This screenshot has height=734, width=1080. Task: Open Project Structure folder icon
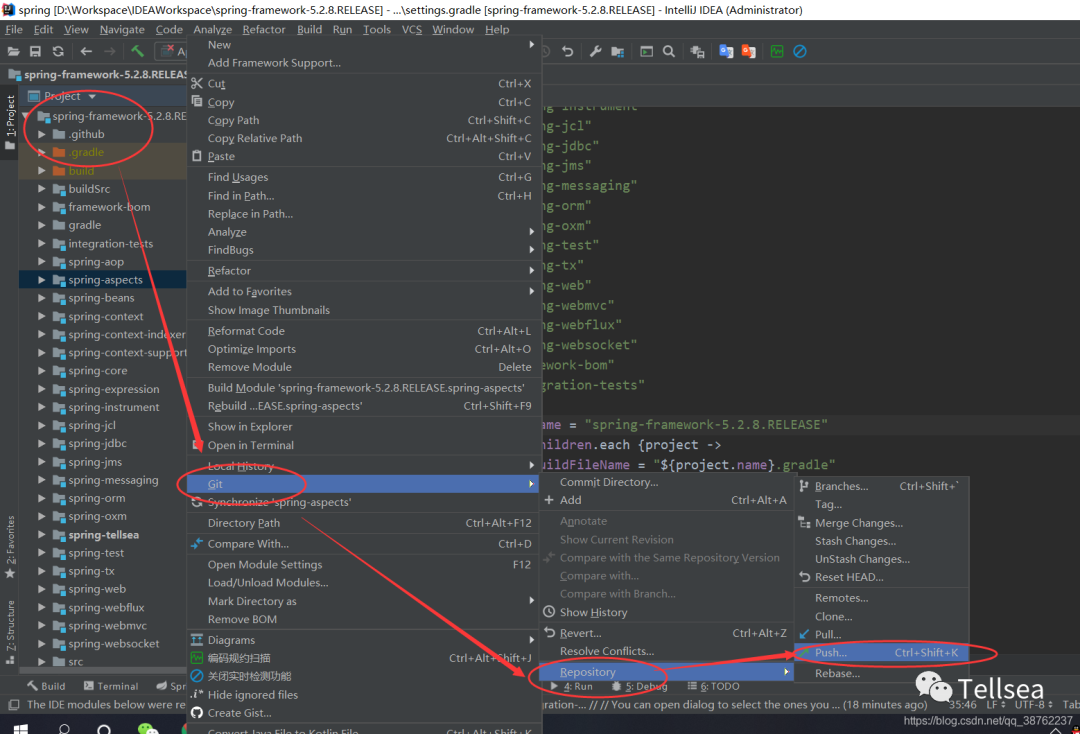click(618, 51)
